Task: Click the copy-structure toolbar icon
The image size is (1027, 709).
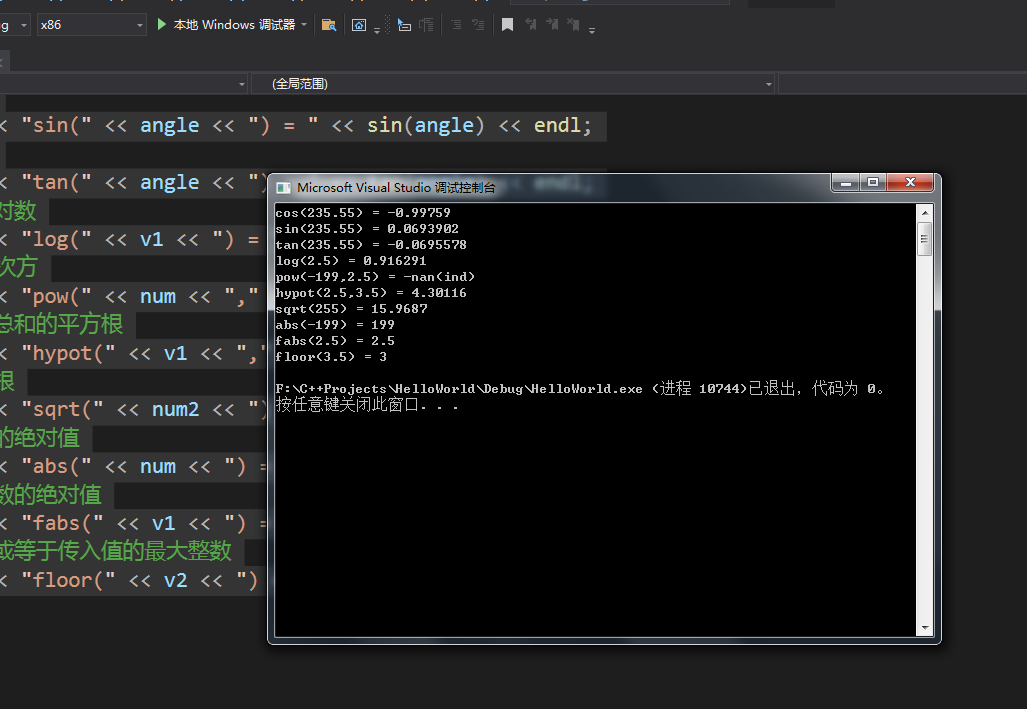Action: coord(427,24)
